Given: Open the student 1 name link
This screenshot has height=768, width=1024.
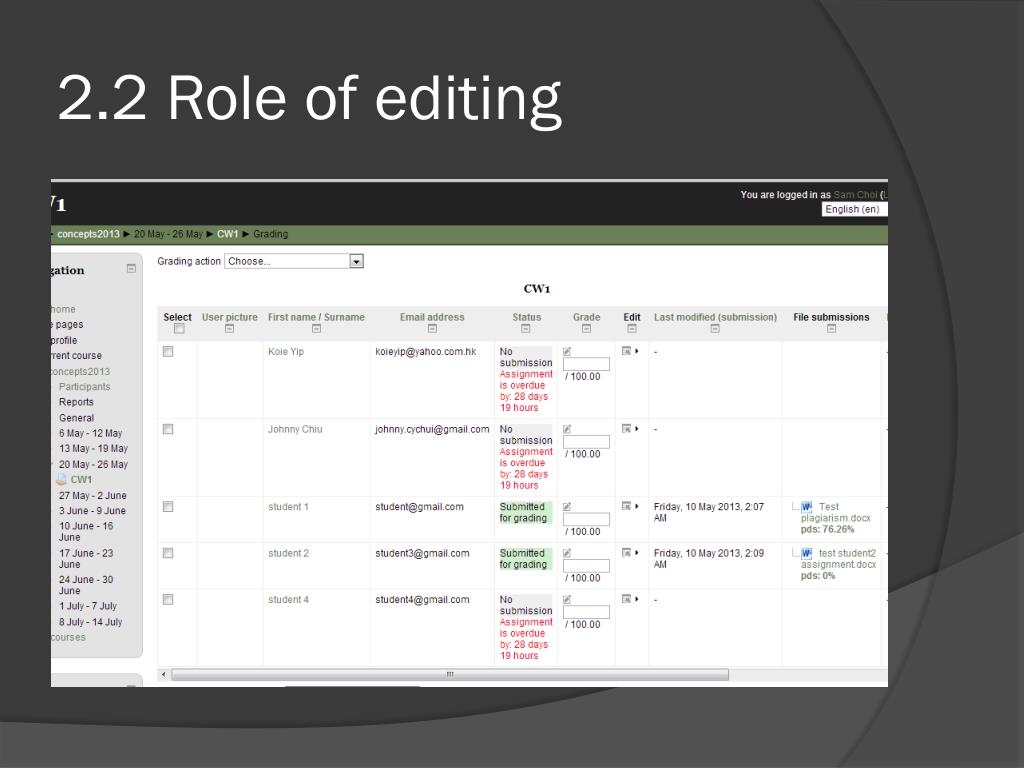Looking at the screenshot, I should pyautogui.click(x=288, y=507).
